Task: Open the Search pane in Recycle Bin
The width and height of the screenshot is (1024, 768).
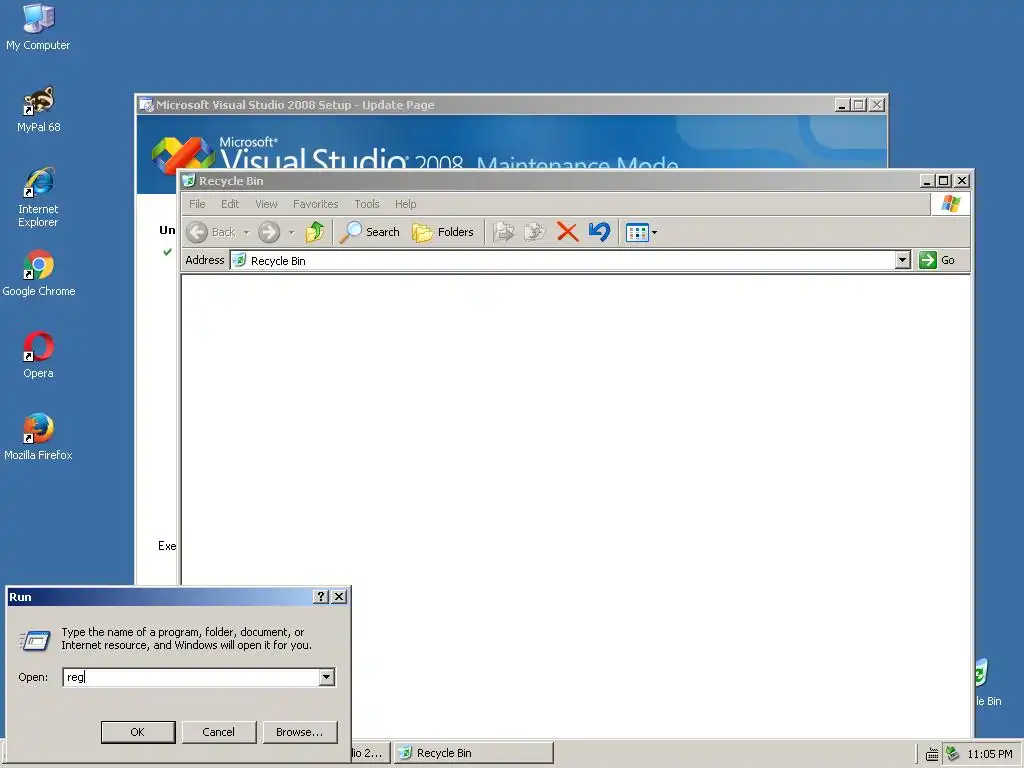Action: tap(370, 232)
